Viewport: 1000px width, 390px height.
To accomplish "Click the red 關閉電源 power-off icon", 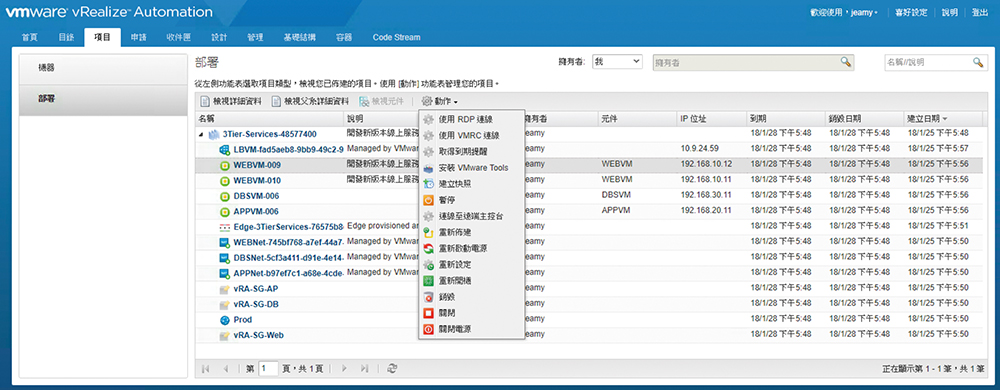I will (x=429, y=329).
